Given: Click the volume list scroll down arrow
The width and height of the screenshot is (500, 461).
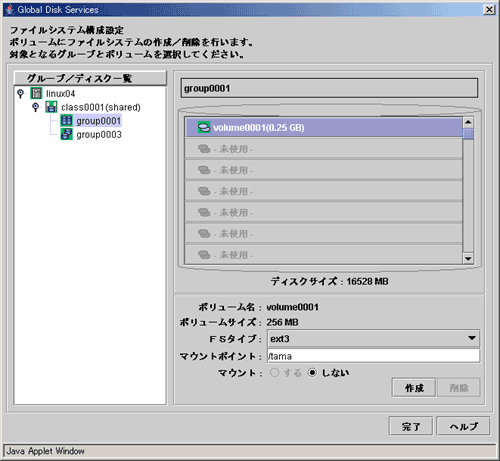Looking at the screenshot, I should click(468, 258).
